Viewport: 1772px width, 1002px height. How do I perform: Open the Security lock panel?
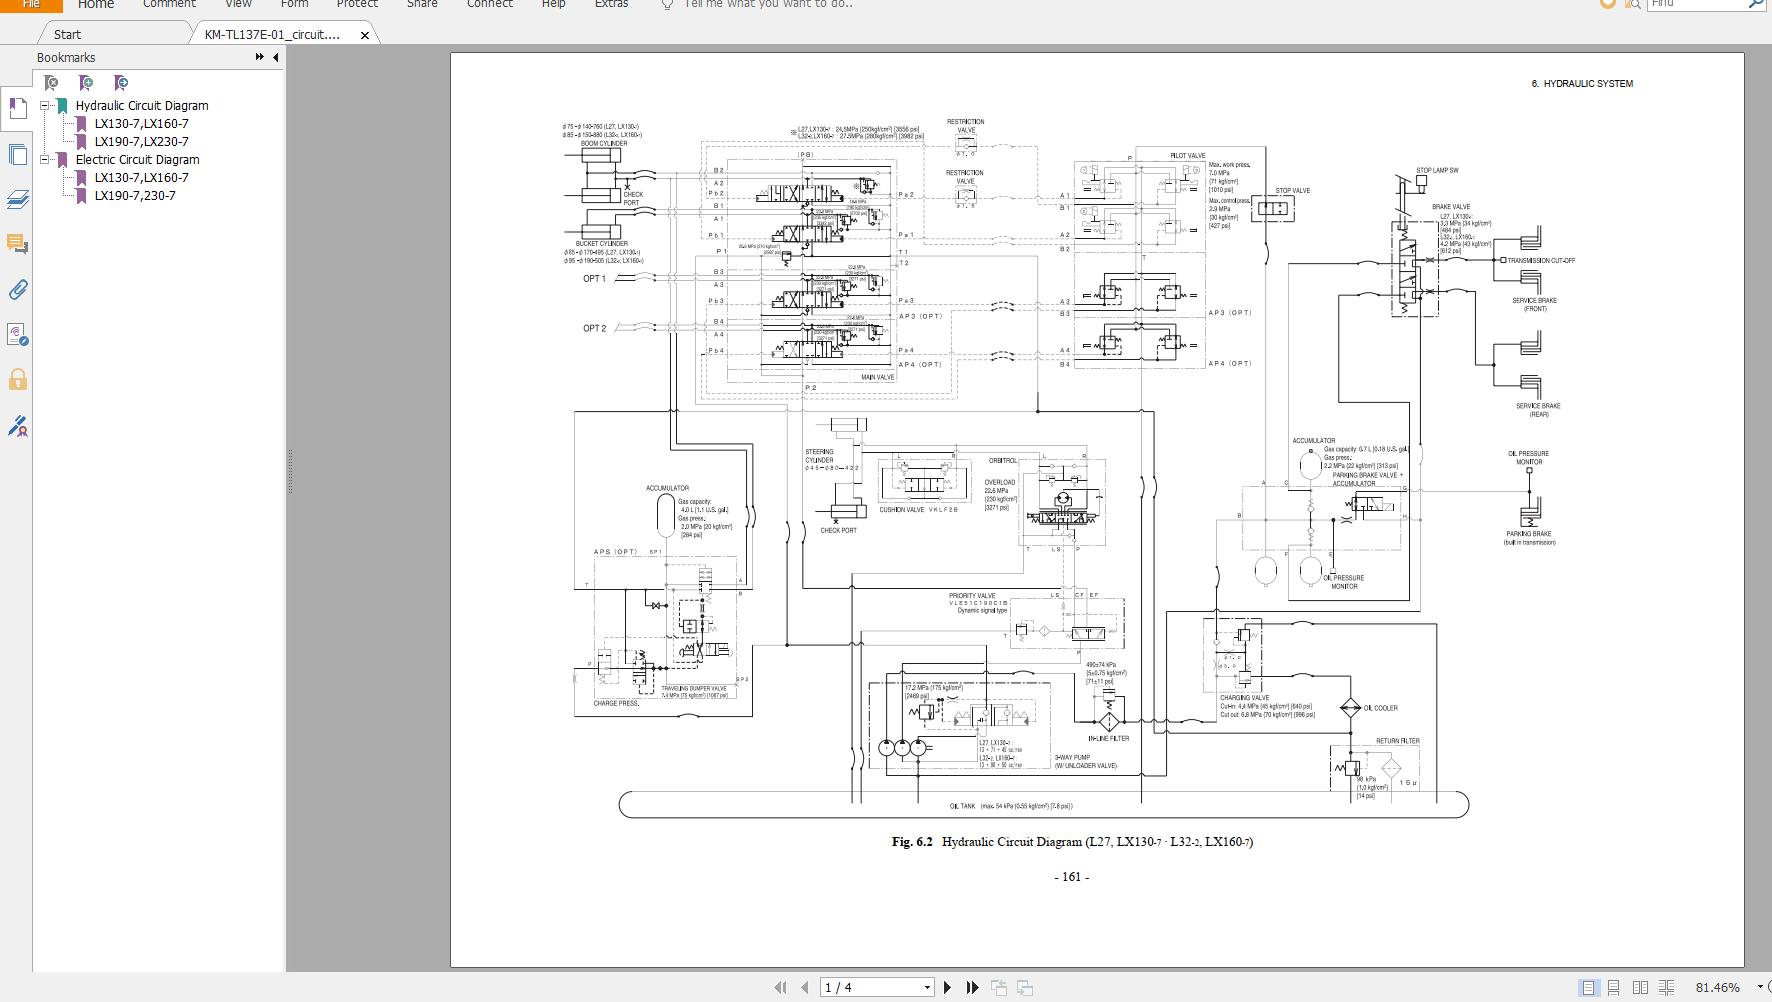pyautogui.click(x=17, y=380)
